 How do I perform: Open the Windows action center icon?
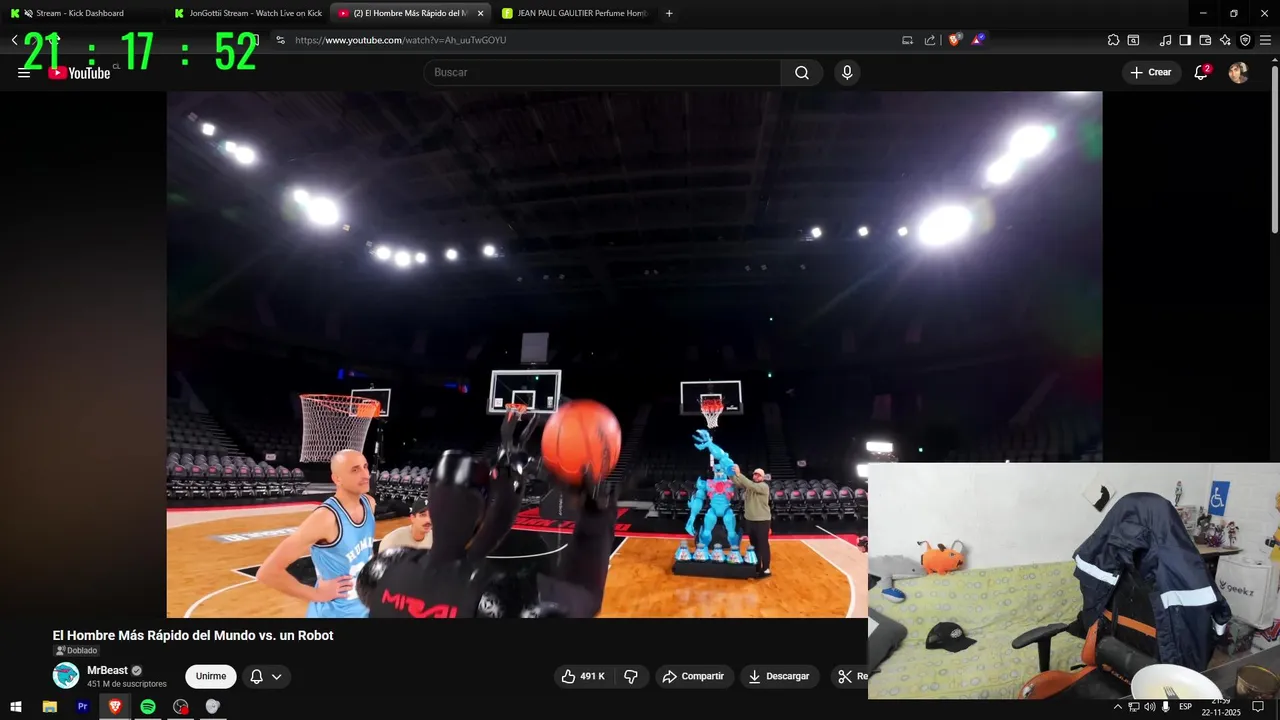click(1258, 707)
